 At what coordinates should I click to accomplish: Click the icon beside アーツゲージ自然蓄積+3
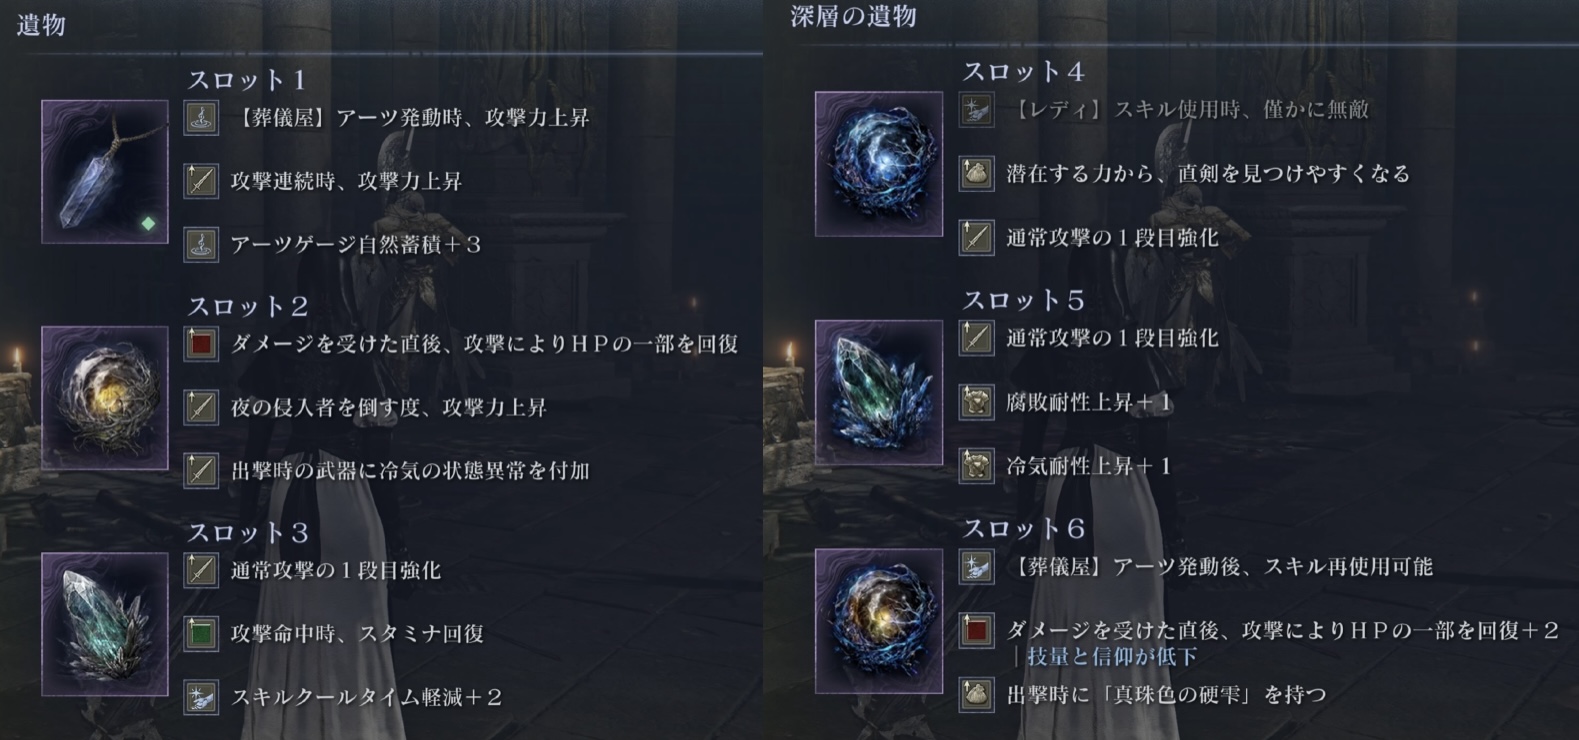tap(201, 244)
